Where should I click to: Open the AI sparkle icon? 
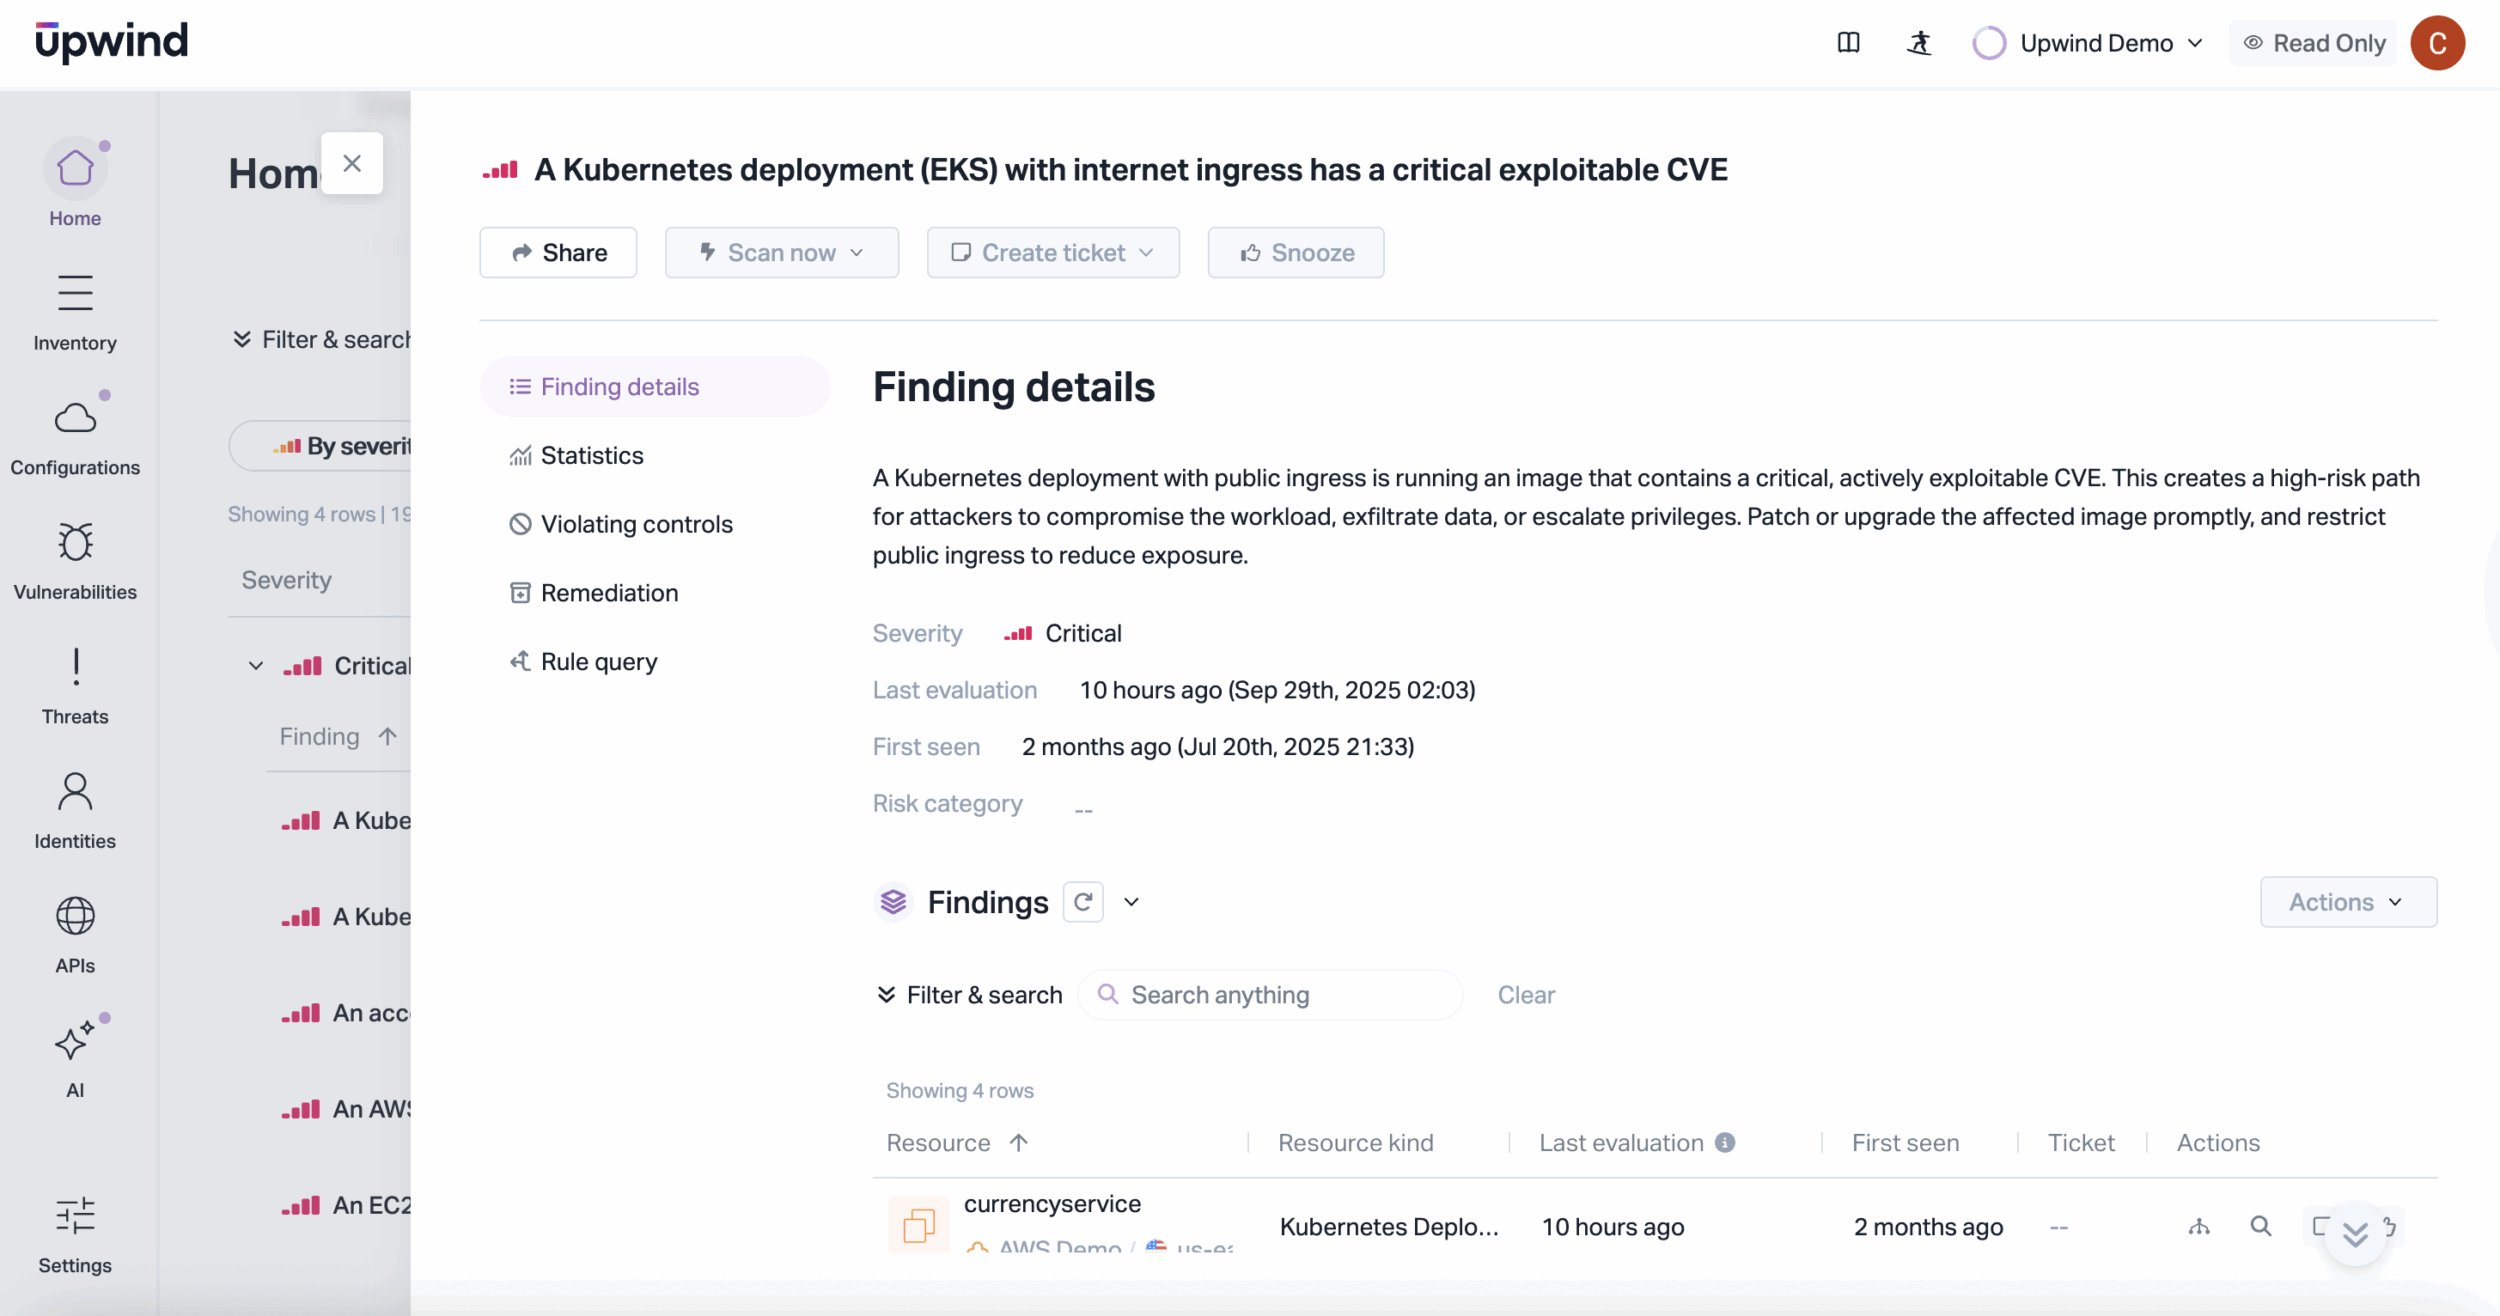[75, 1042]
